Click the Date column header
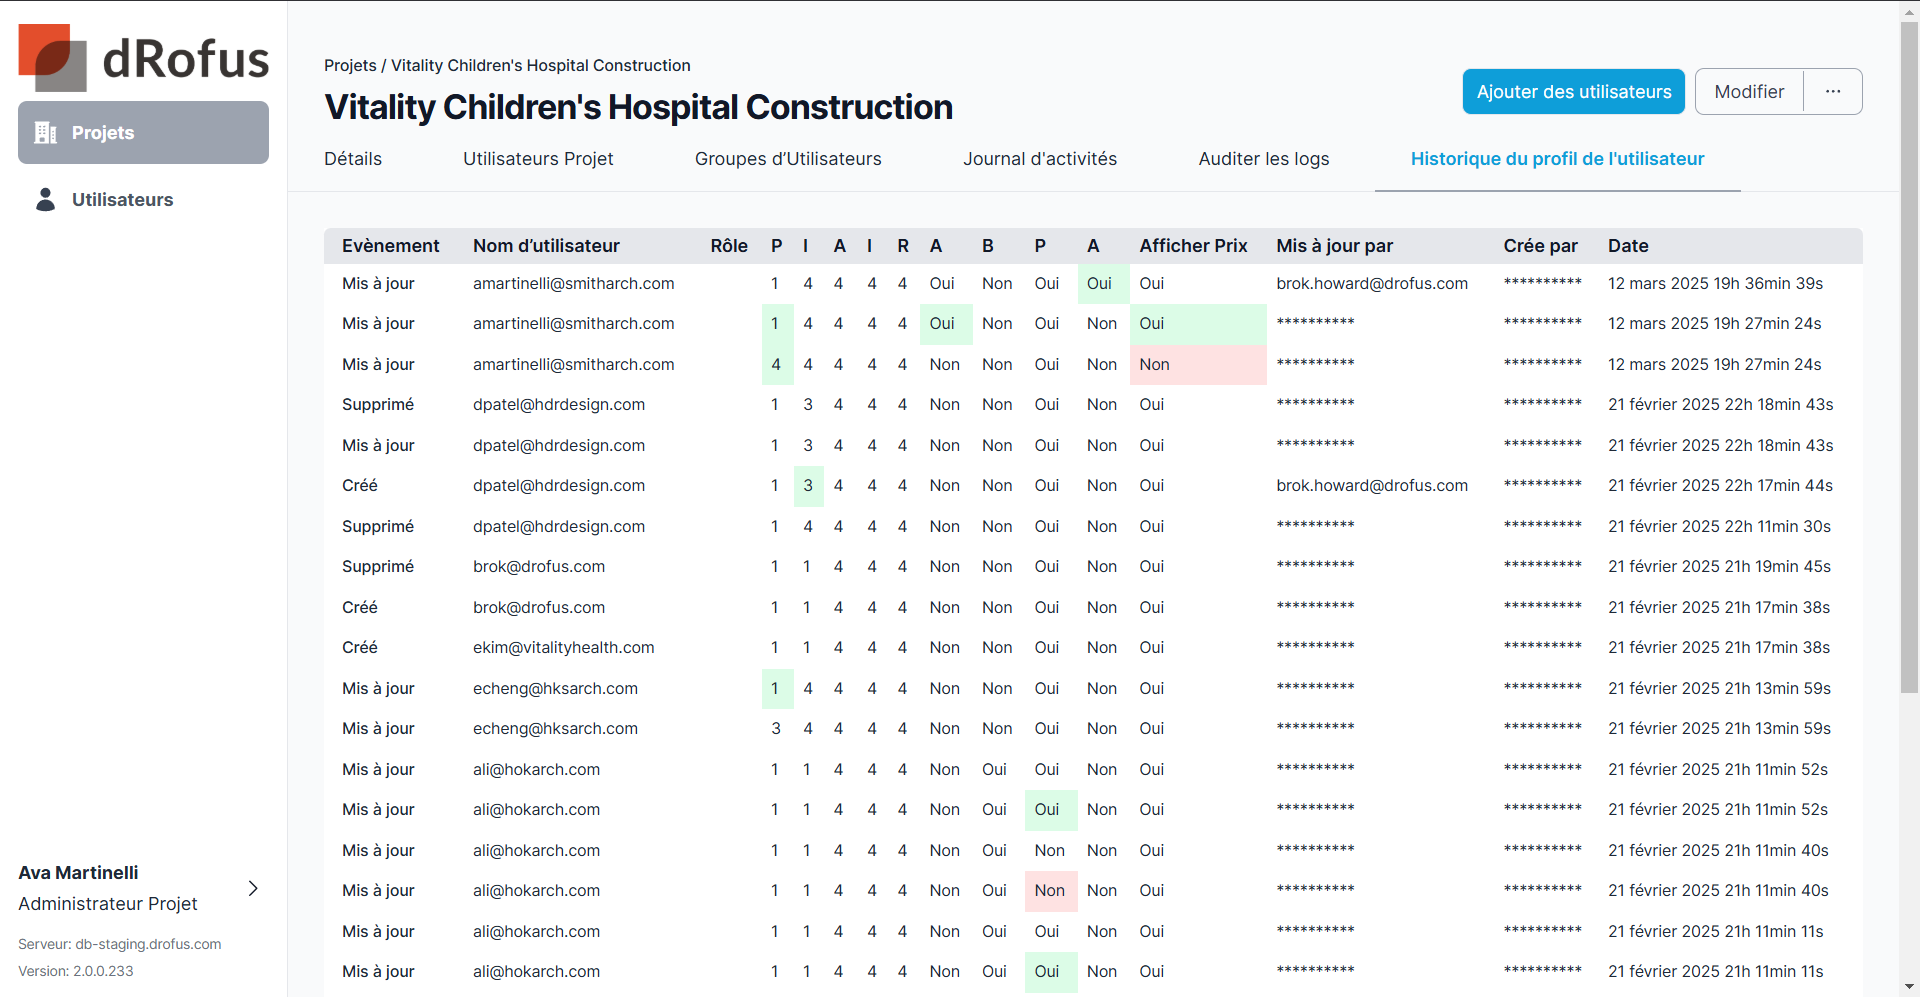1920x997 pixels. tap(1628, 246)
